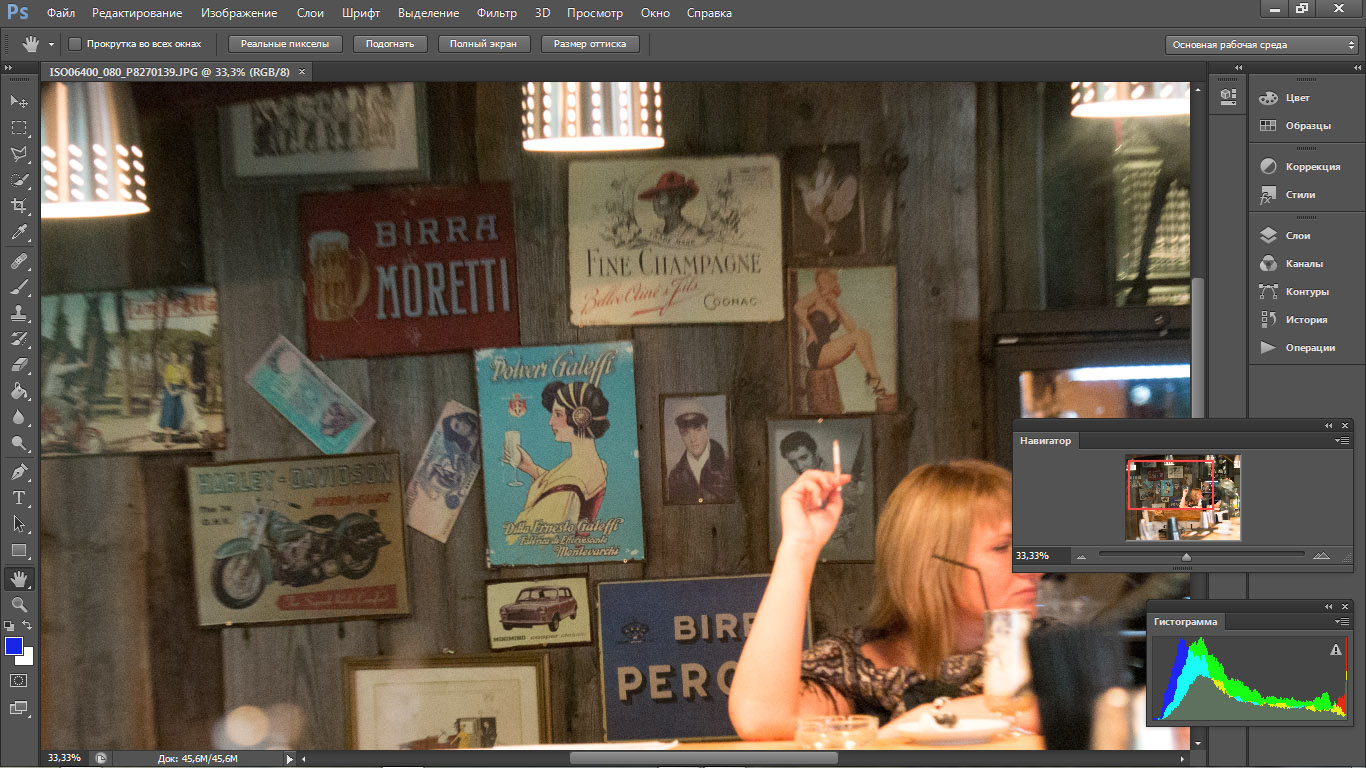This screenshot has height=768, width=1366.
Task: Open the Основная рабочая среда workspace dropdown
Action: coord(1261,45)
